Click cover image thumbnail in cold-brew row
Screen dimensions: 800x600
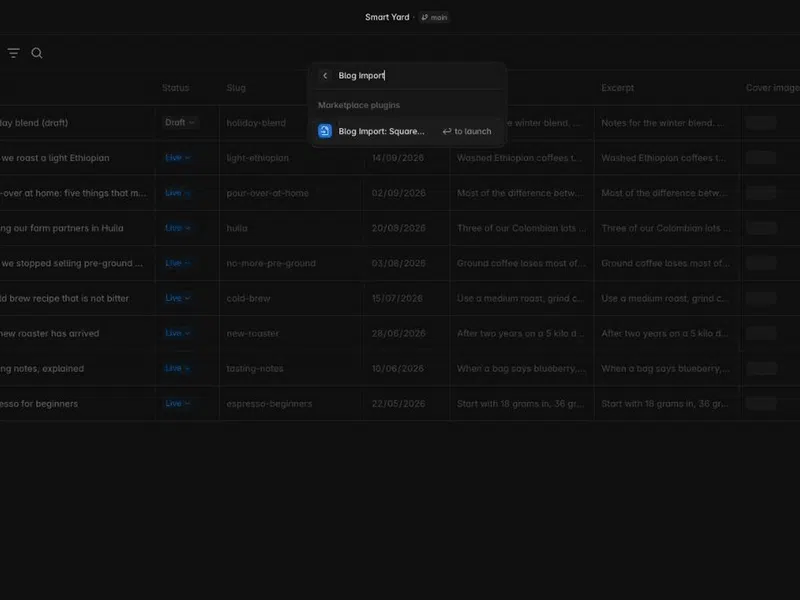click(x=761, y=298)
